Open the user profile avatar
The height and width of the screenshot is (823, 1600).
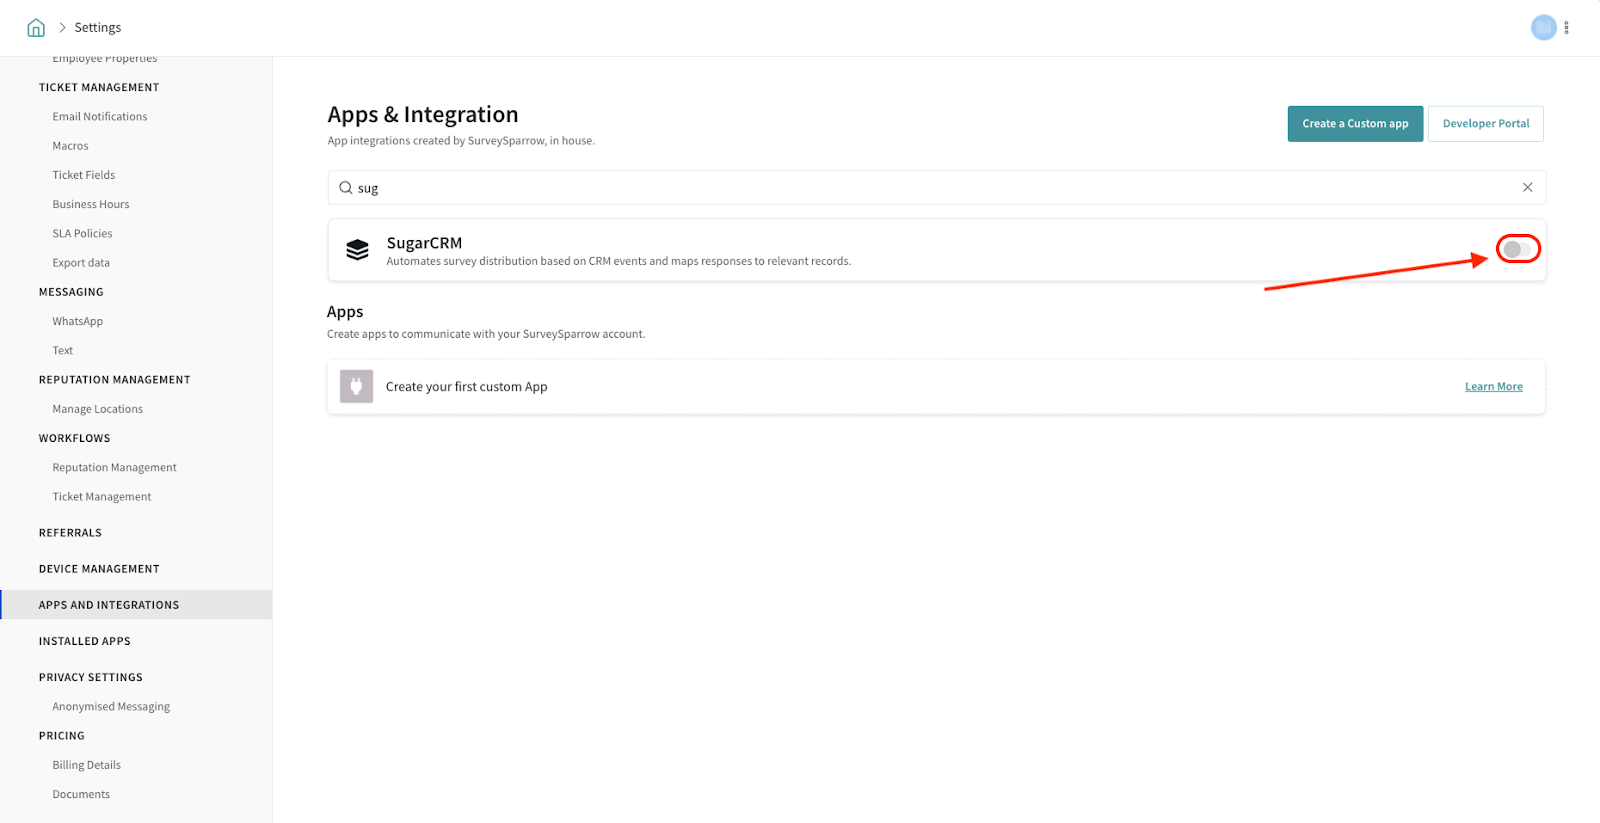pos(1543,28)
